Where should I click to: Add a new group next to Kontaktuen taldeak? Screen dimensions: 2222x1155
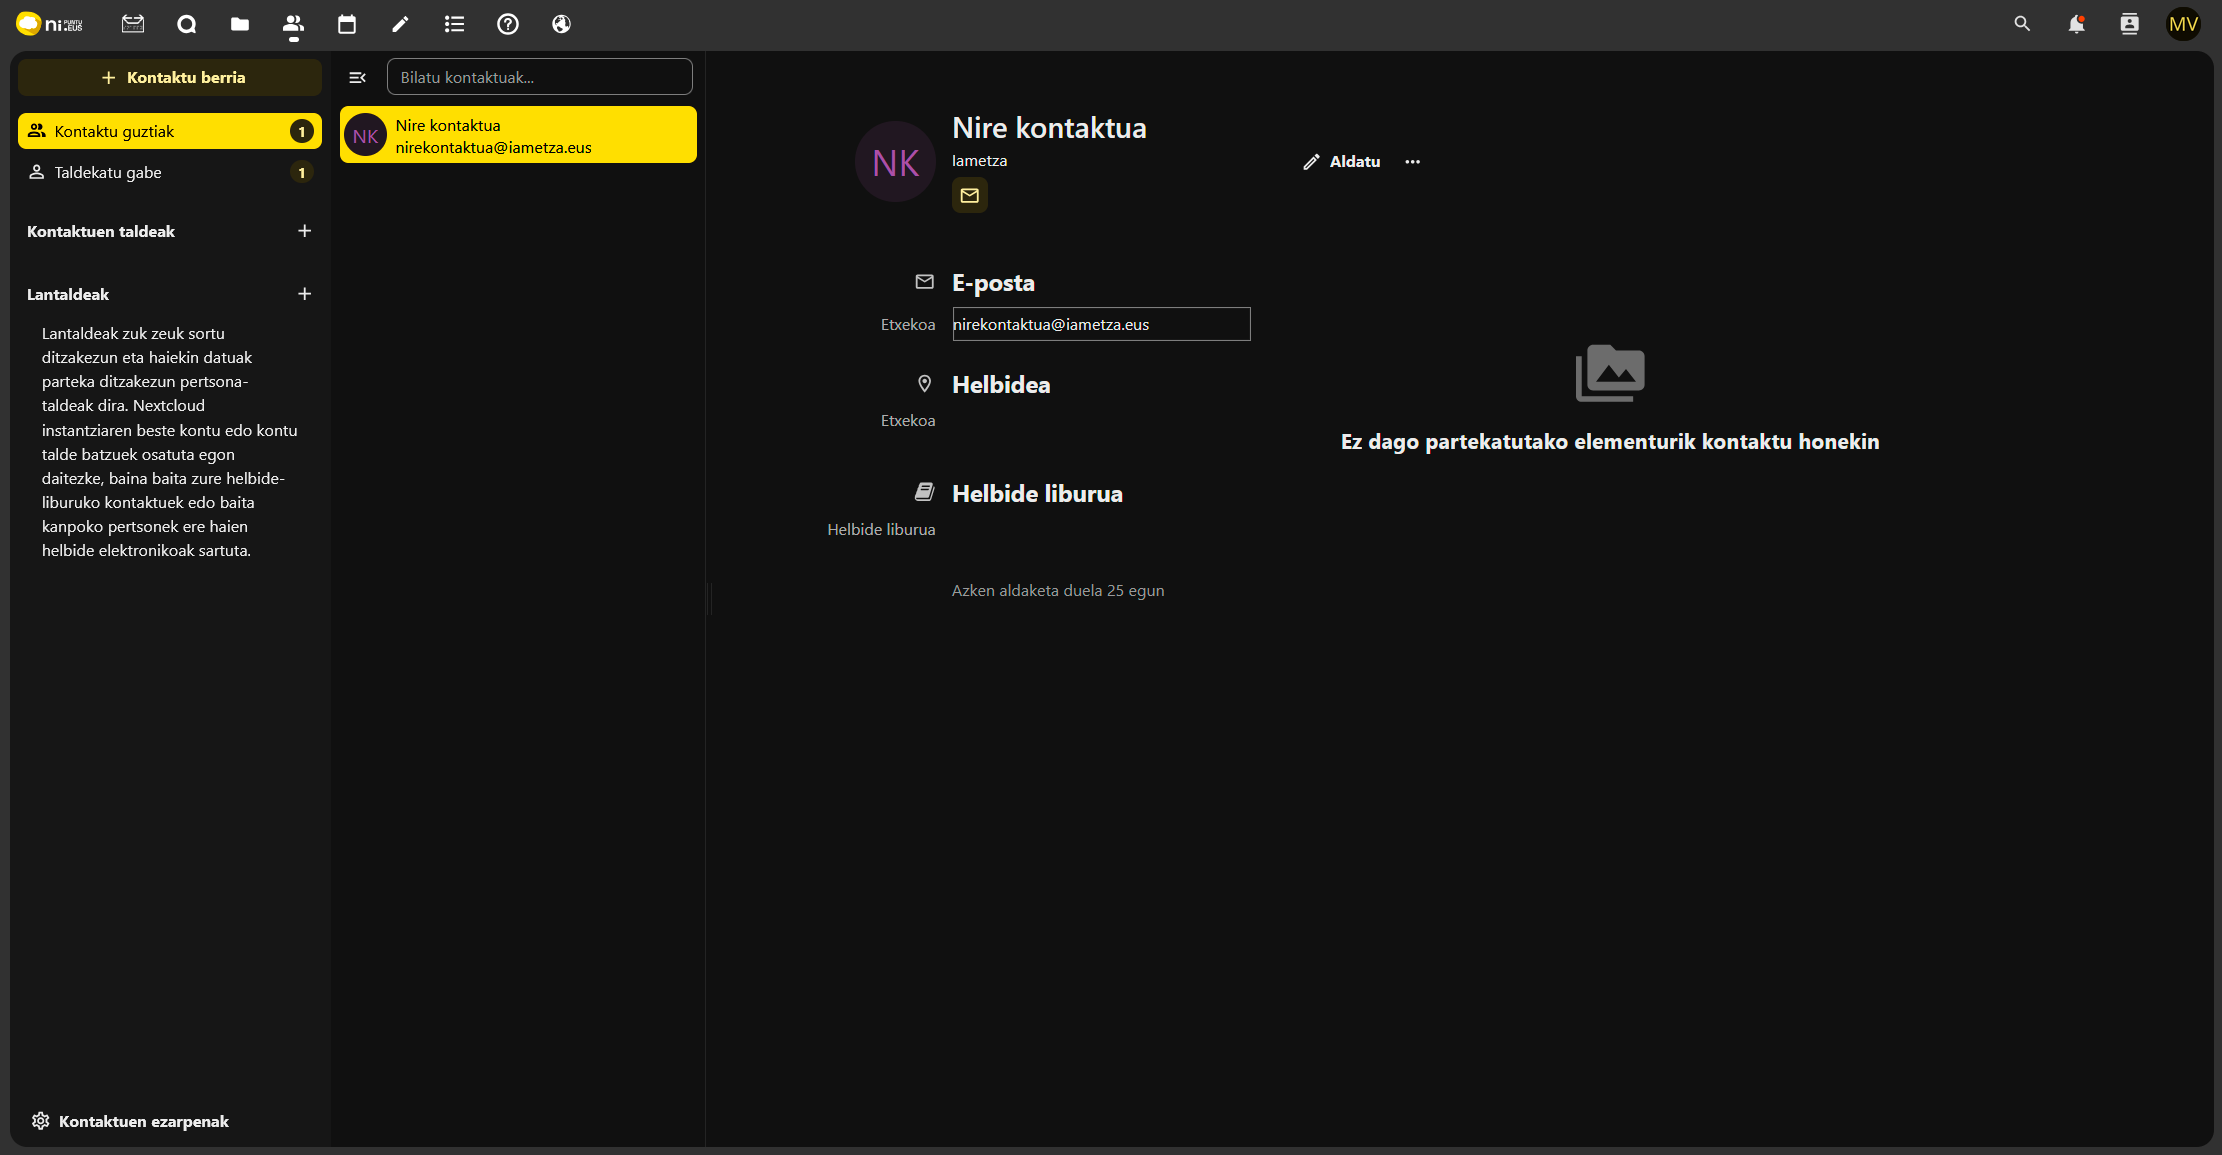point(305,231)
